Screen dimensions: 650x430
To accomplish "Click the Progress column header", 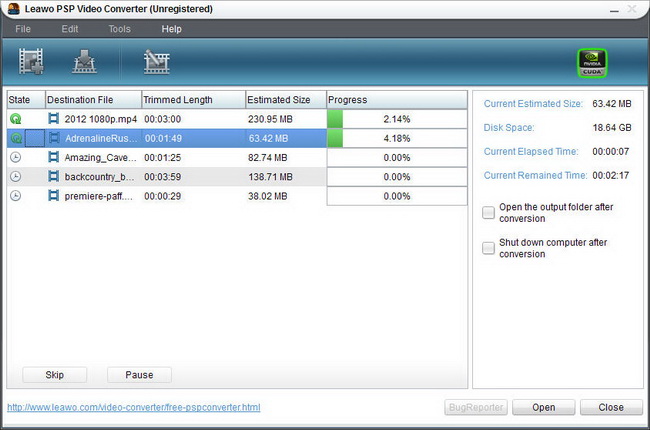I will [397, 100].
